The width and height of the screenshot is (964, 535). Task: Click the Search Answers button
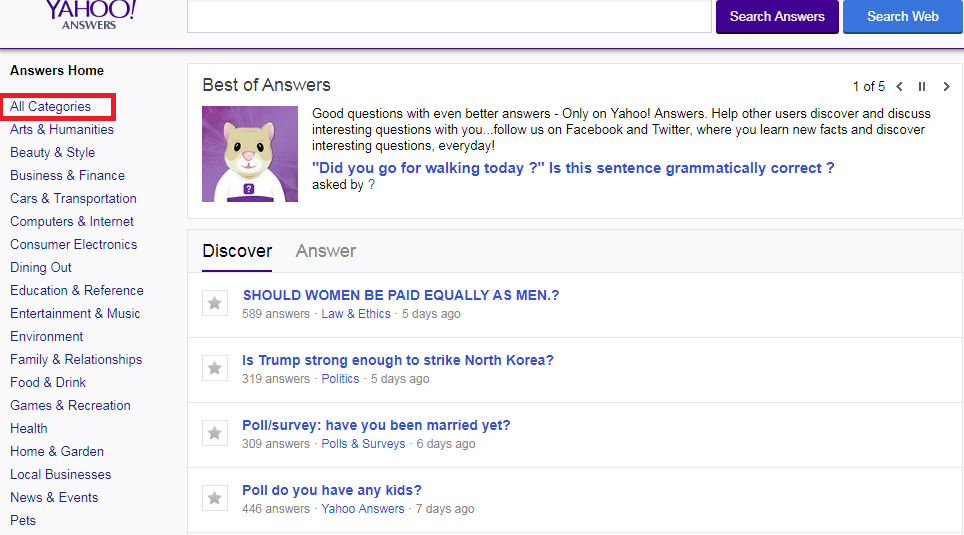777,17
